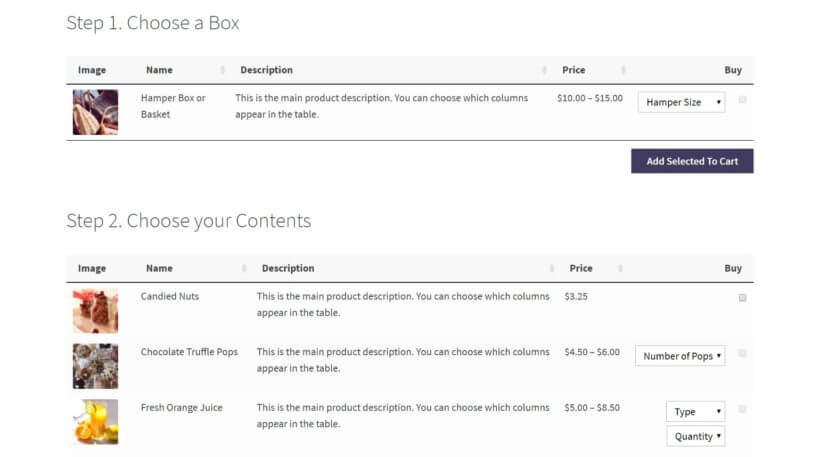Select the $5.00 – $8.50 price
The image size is (820, 457).
click(592, 407)
